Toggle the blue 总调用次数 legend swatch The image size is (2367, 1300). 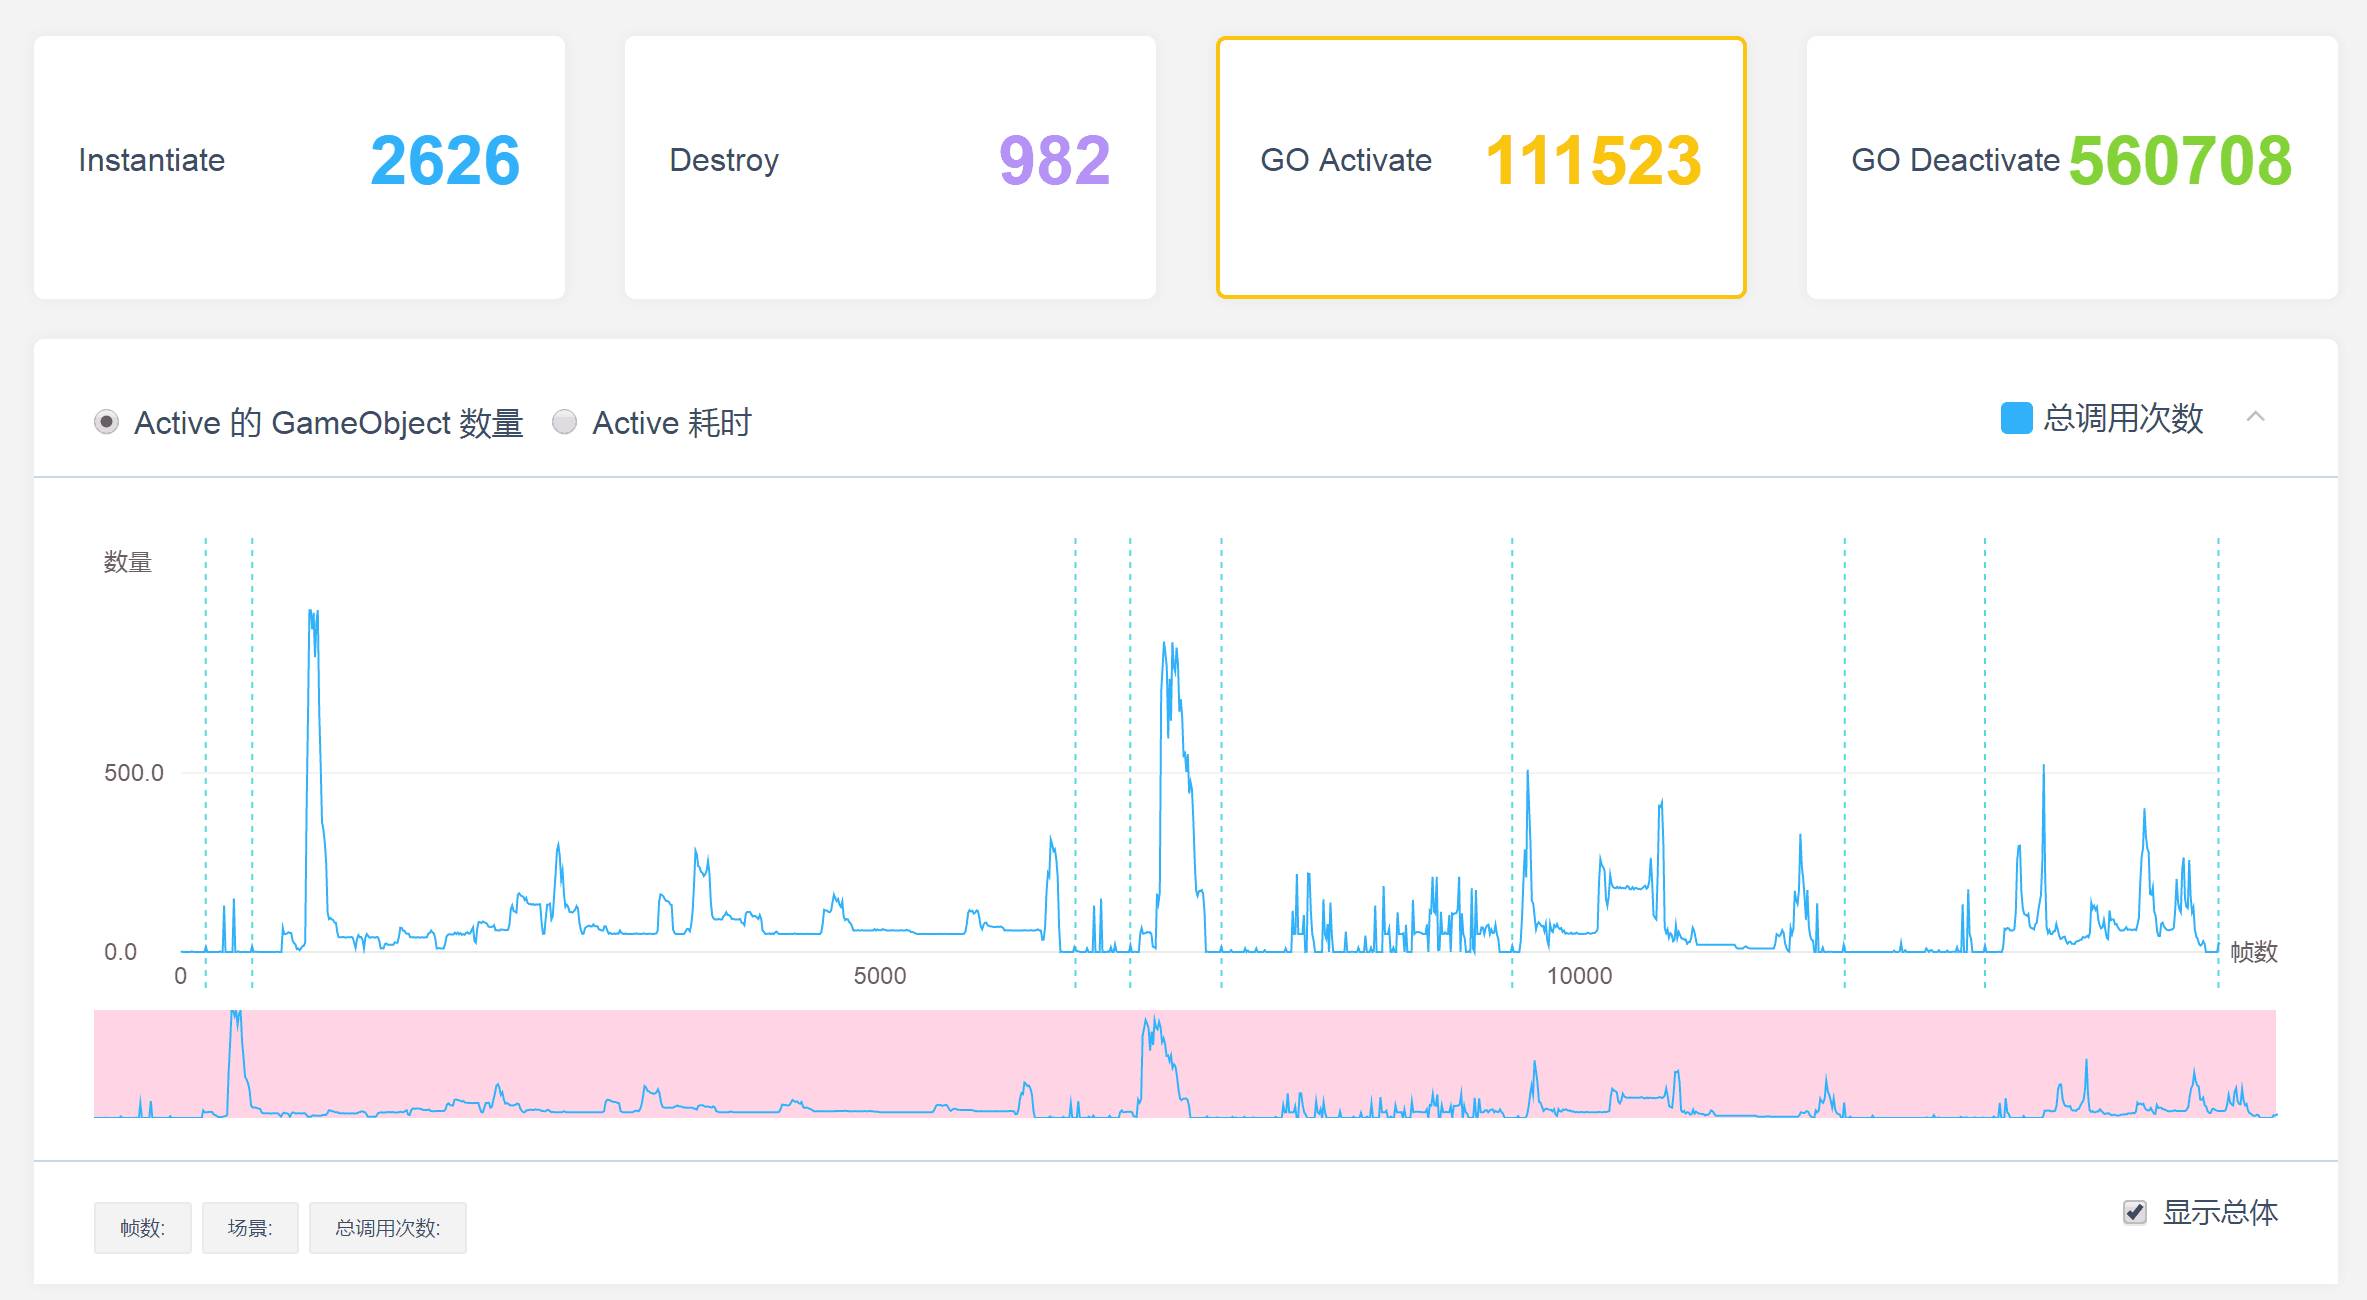(x=2015, y=418)
